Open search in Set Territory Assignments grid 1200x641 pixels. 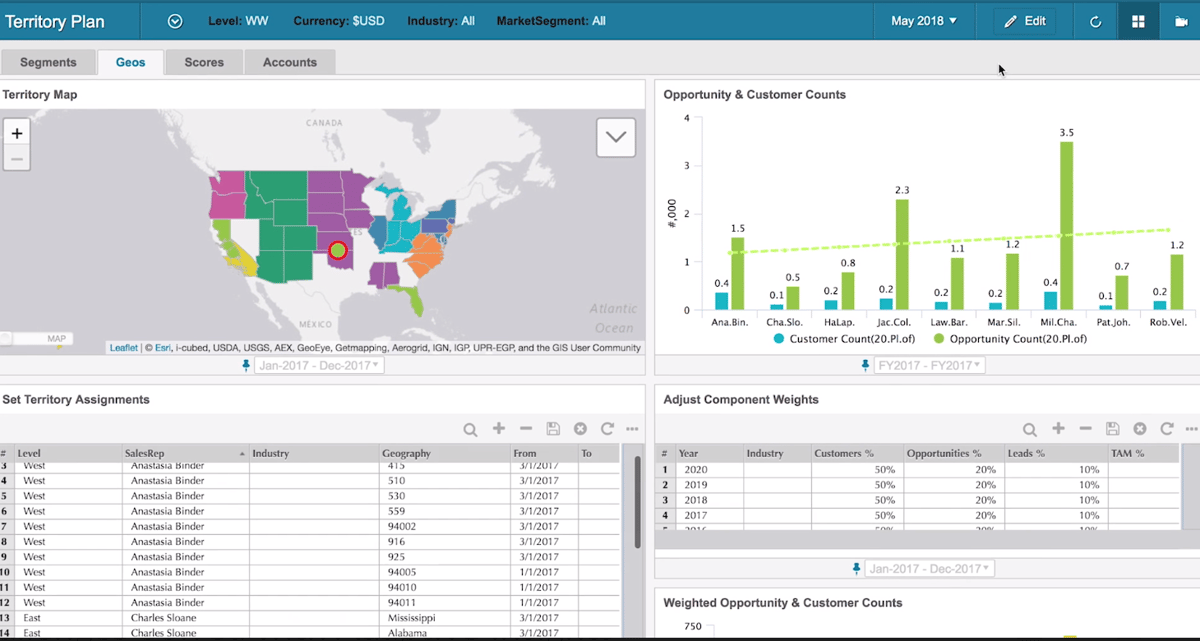point(470,428)
